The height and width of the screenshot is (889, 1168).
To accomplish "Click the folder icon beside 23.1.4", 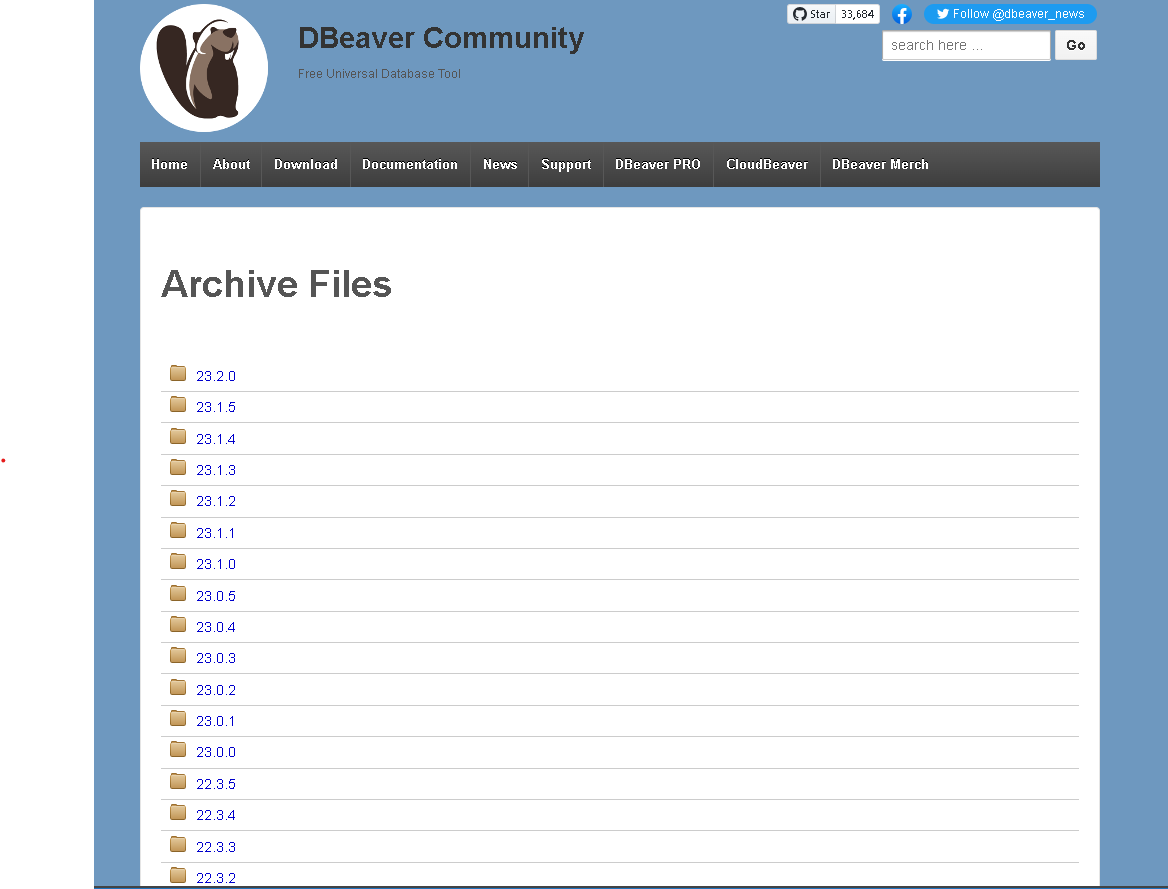I will (x=178, y=436).
